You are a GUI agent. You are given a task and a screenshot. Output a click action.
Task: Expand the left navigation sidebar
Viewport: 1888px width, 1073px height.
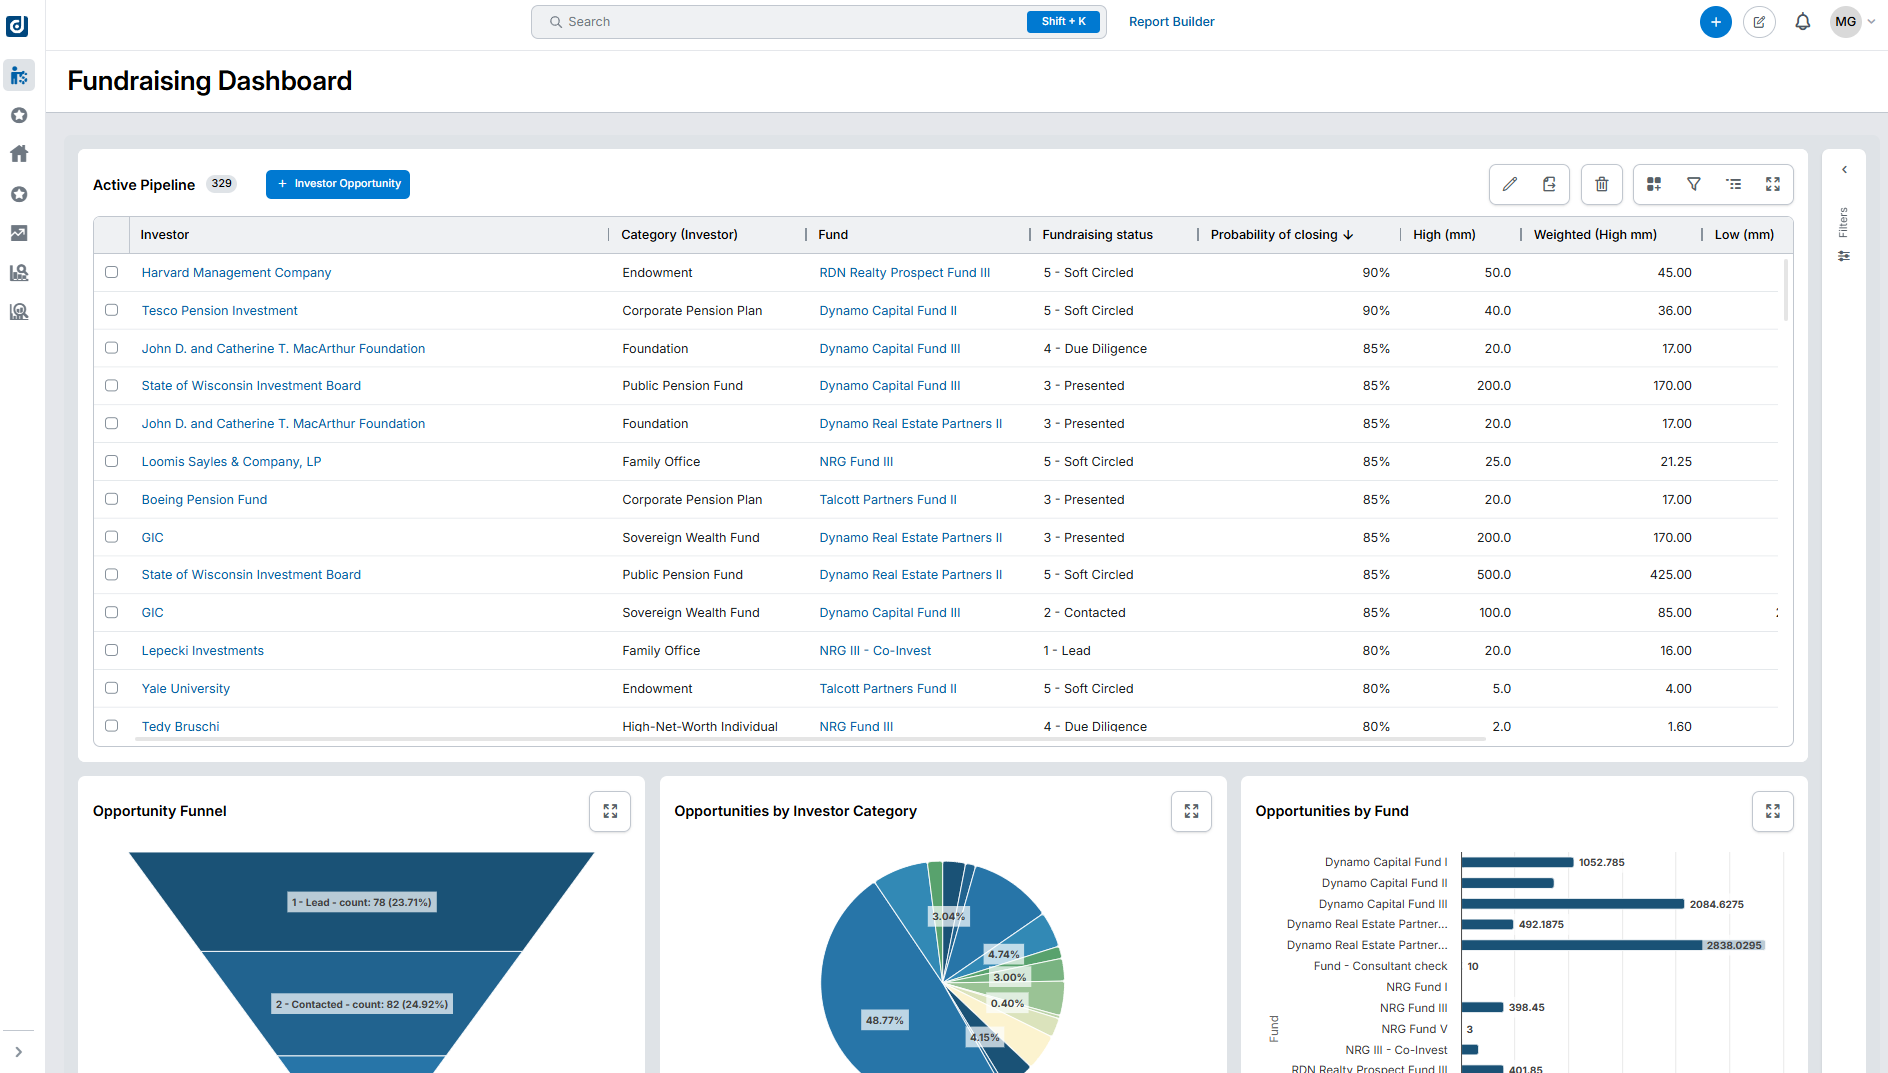19,1052
